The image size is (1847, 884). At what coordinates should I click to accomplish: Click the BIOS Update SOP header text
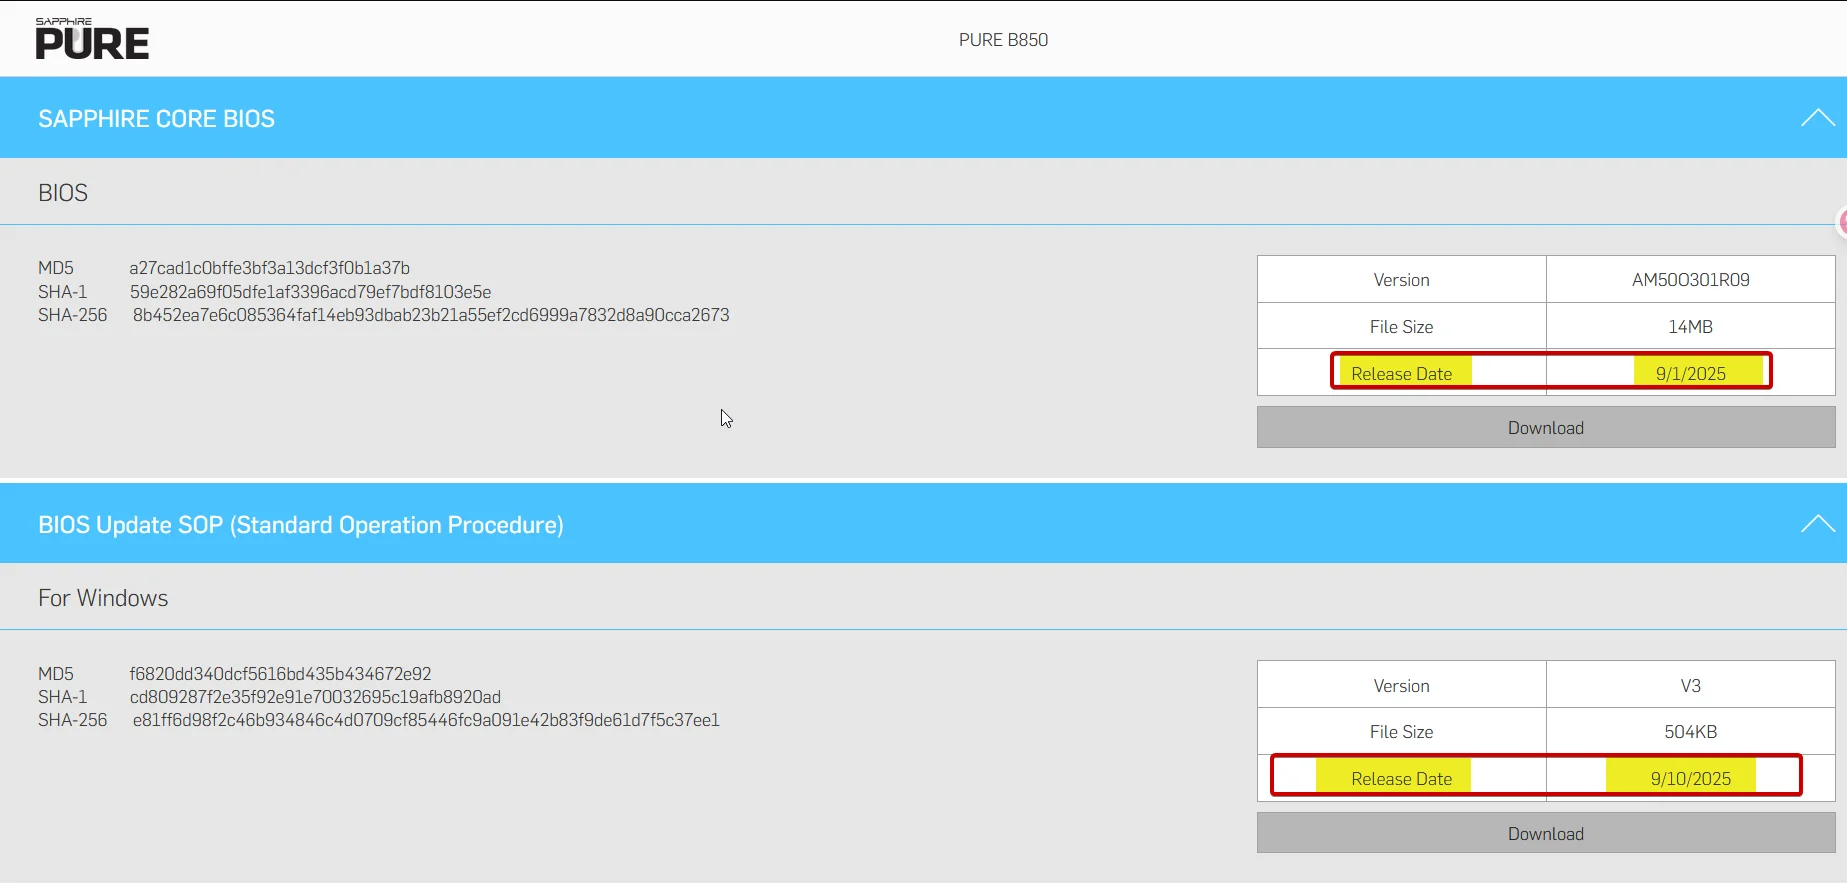pyautogui.click(x=301, y=525)
